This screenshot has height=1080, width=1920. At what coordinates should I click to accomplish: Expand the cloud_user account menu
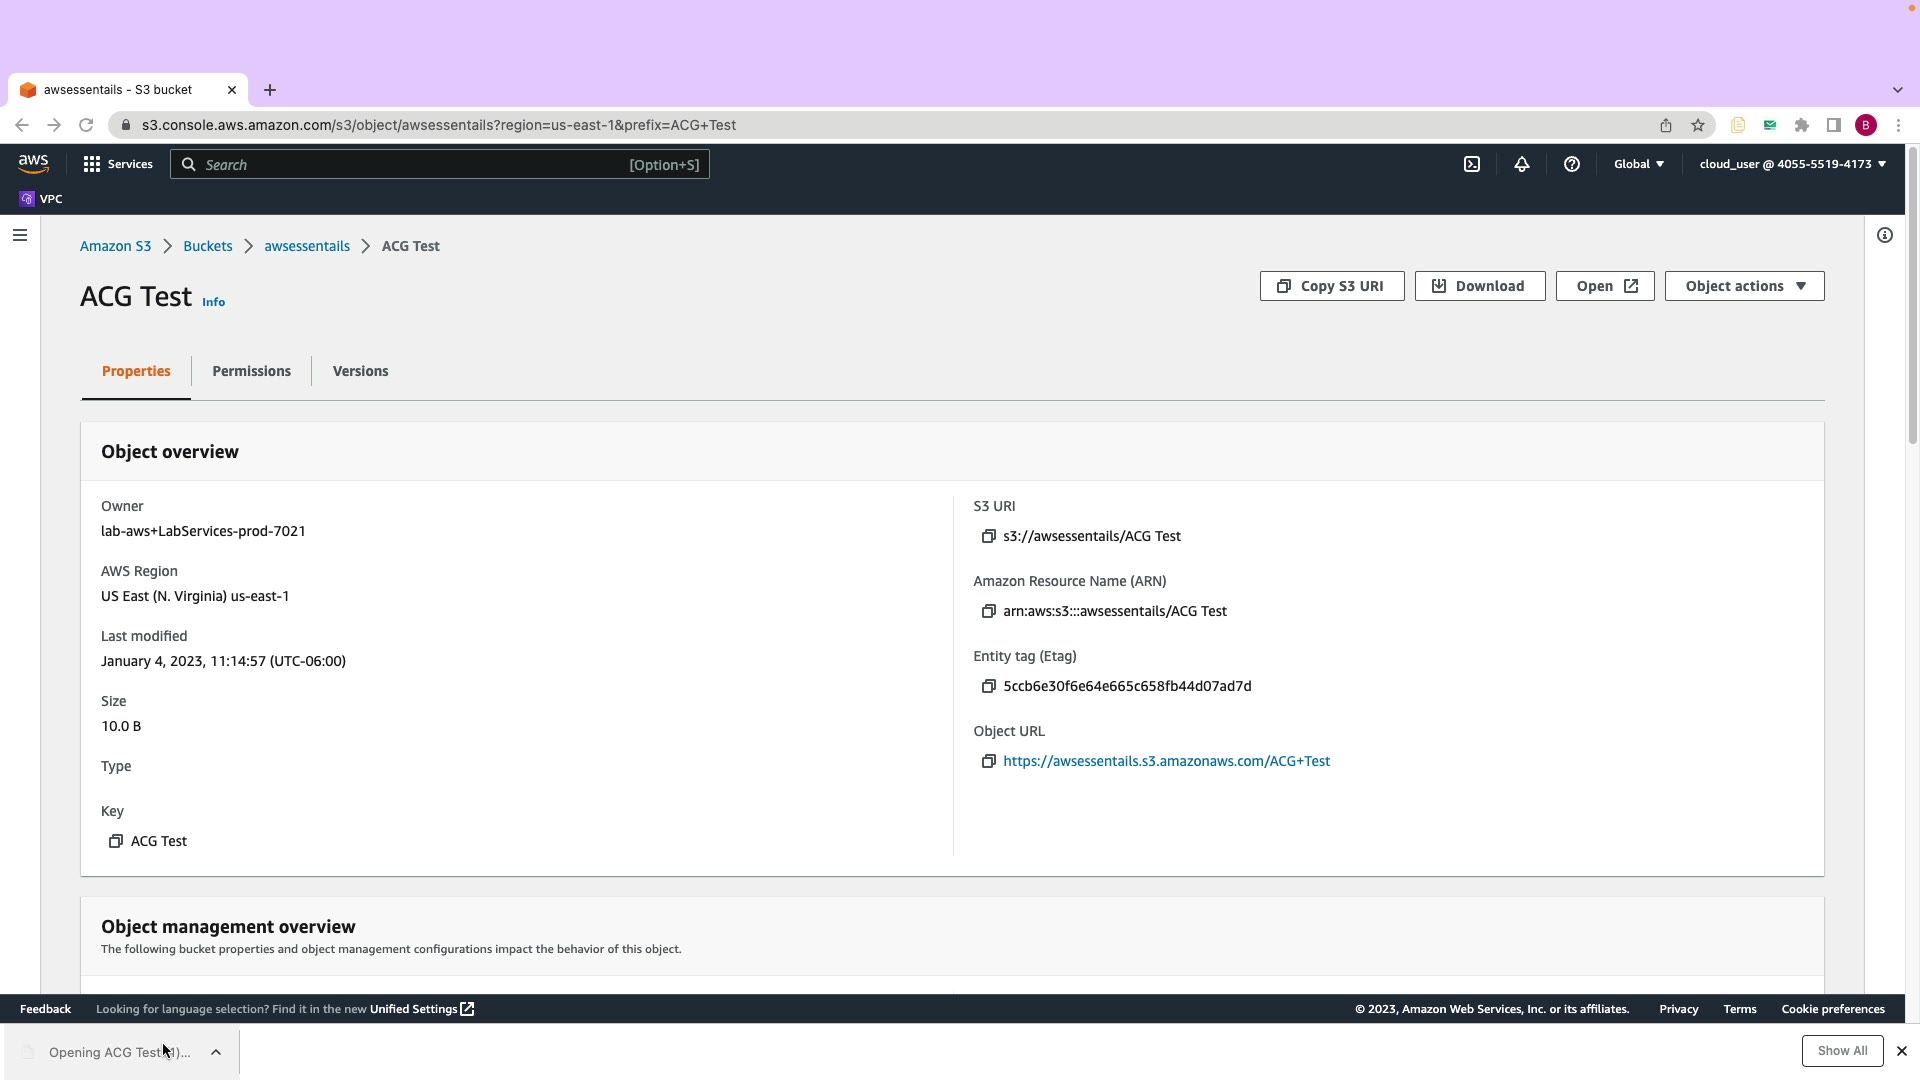[1792, 164]
